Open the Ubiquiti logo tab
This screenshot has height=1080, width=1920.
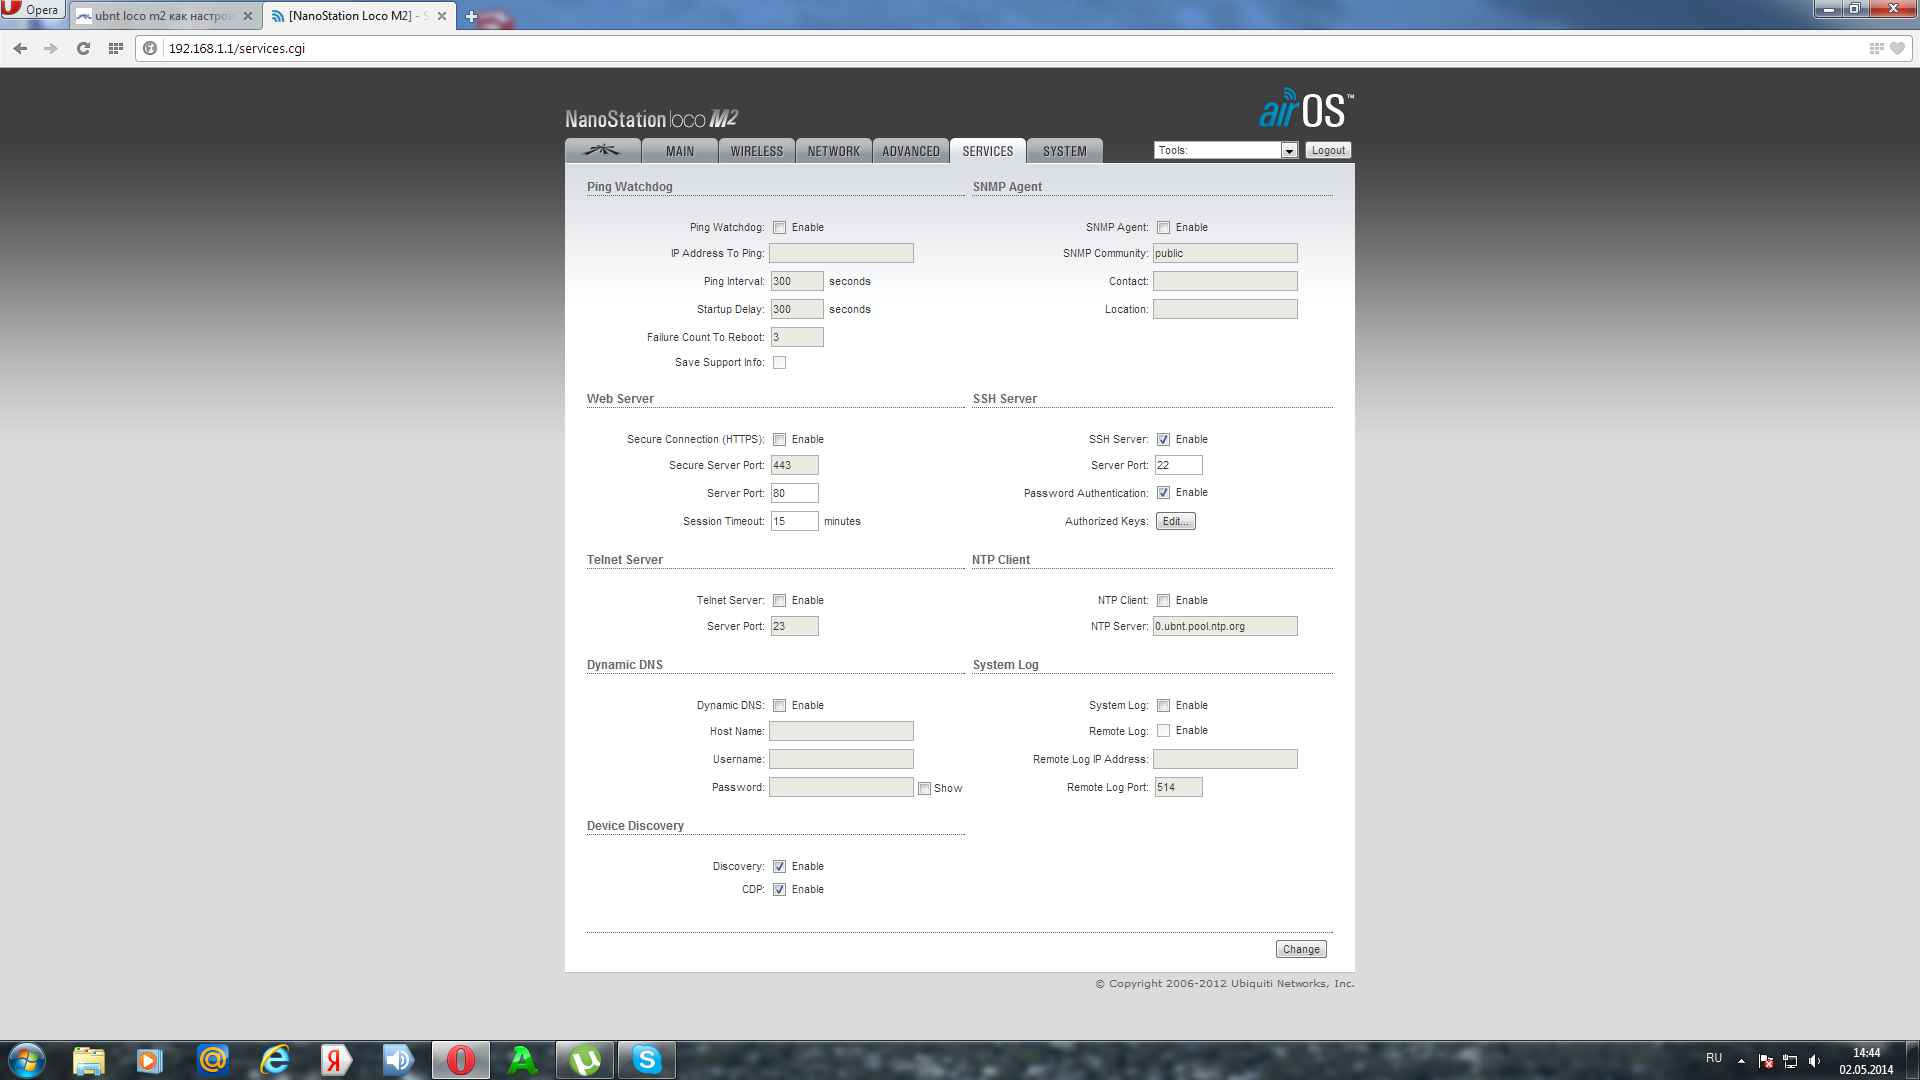coord(602,151)
